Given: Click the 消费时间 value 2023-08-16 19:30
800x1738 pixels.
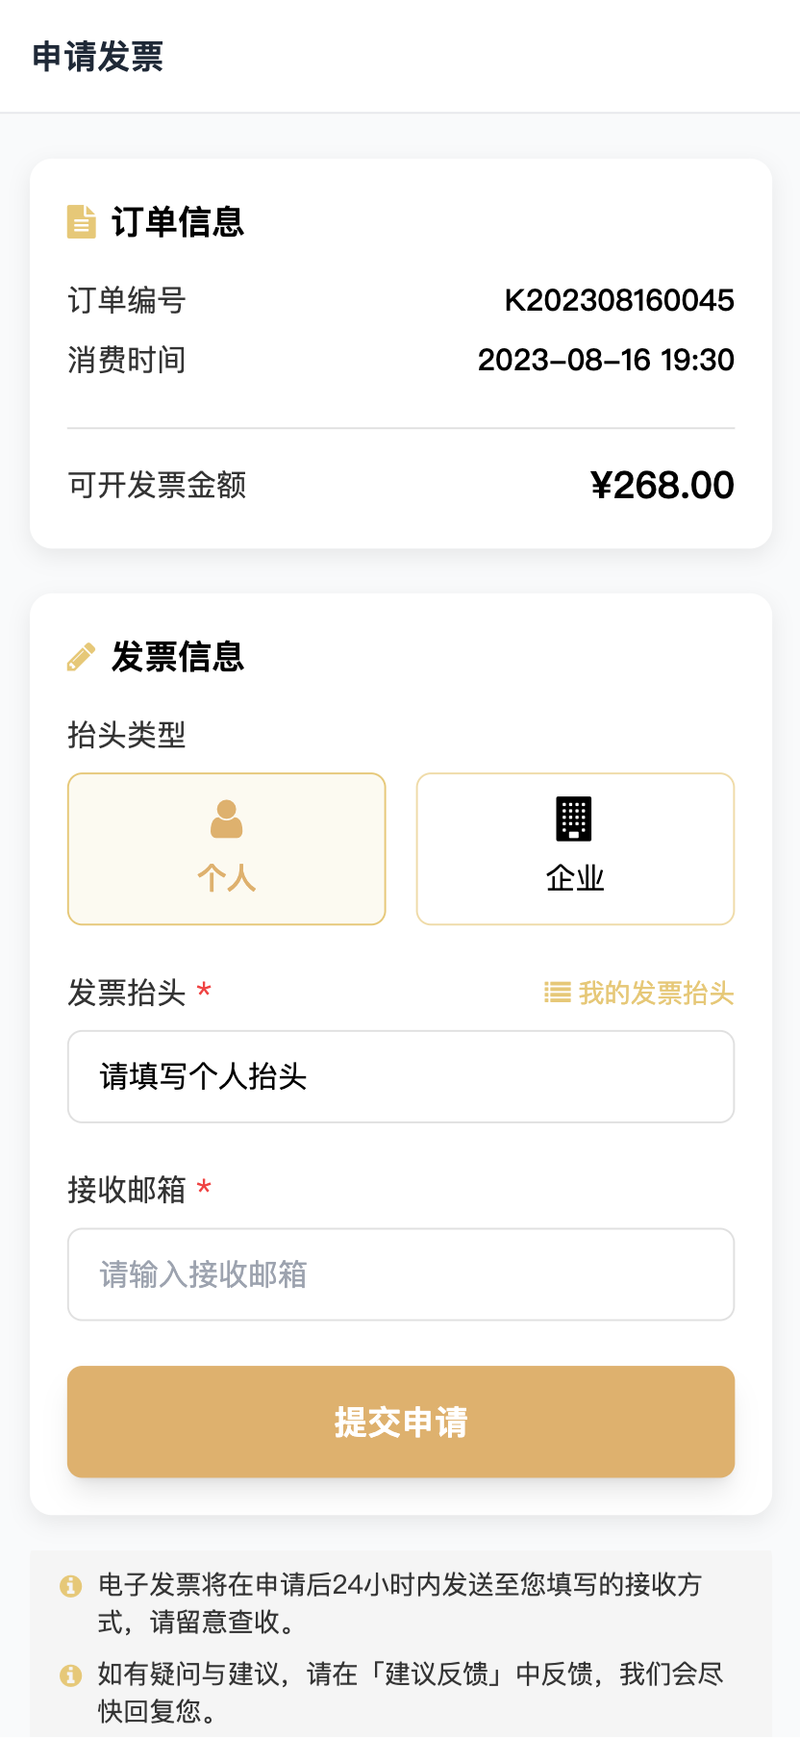Looking at the screenshot, I should tap(606, 360).
